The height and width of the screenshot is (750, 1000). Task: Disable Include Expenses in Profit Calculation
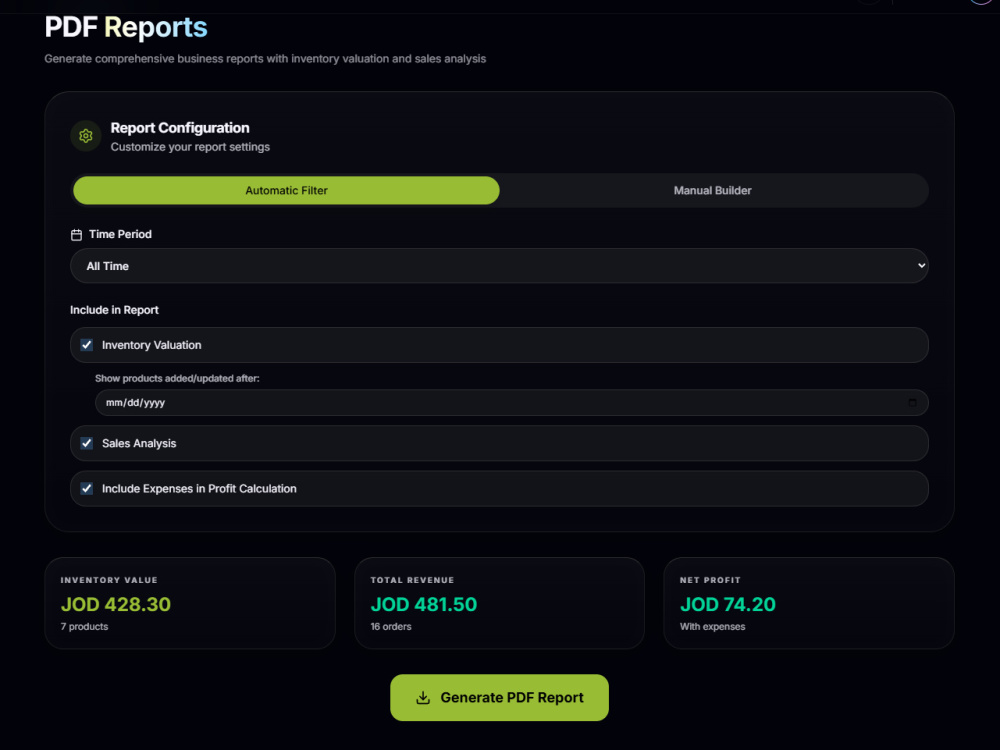click(87, 489)
